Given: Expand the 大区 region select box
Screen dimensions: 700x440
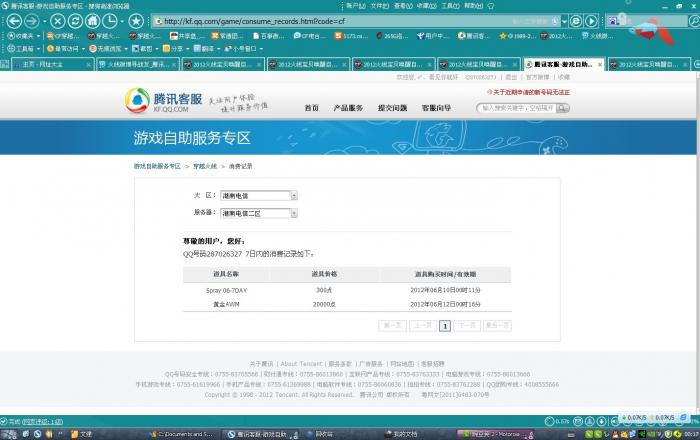Looking at the screenshot, I should click(x=258, y=195).
